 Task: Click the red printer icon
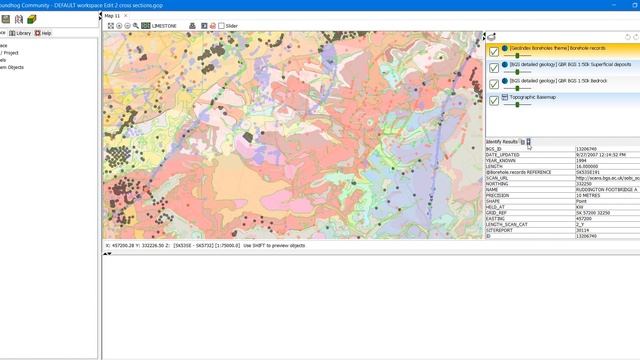(213, 26)
